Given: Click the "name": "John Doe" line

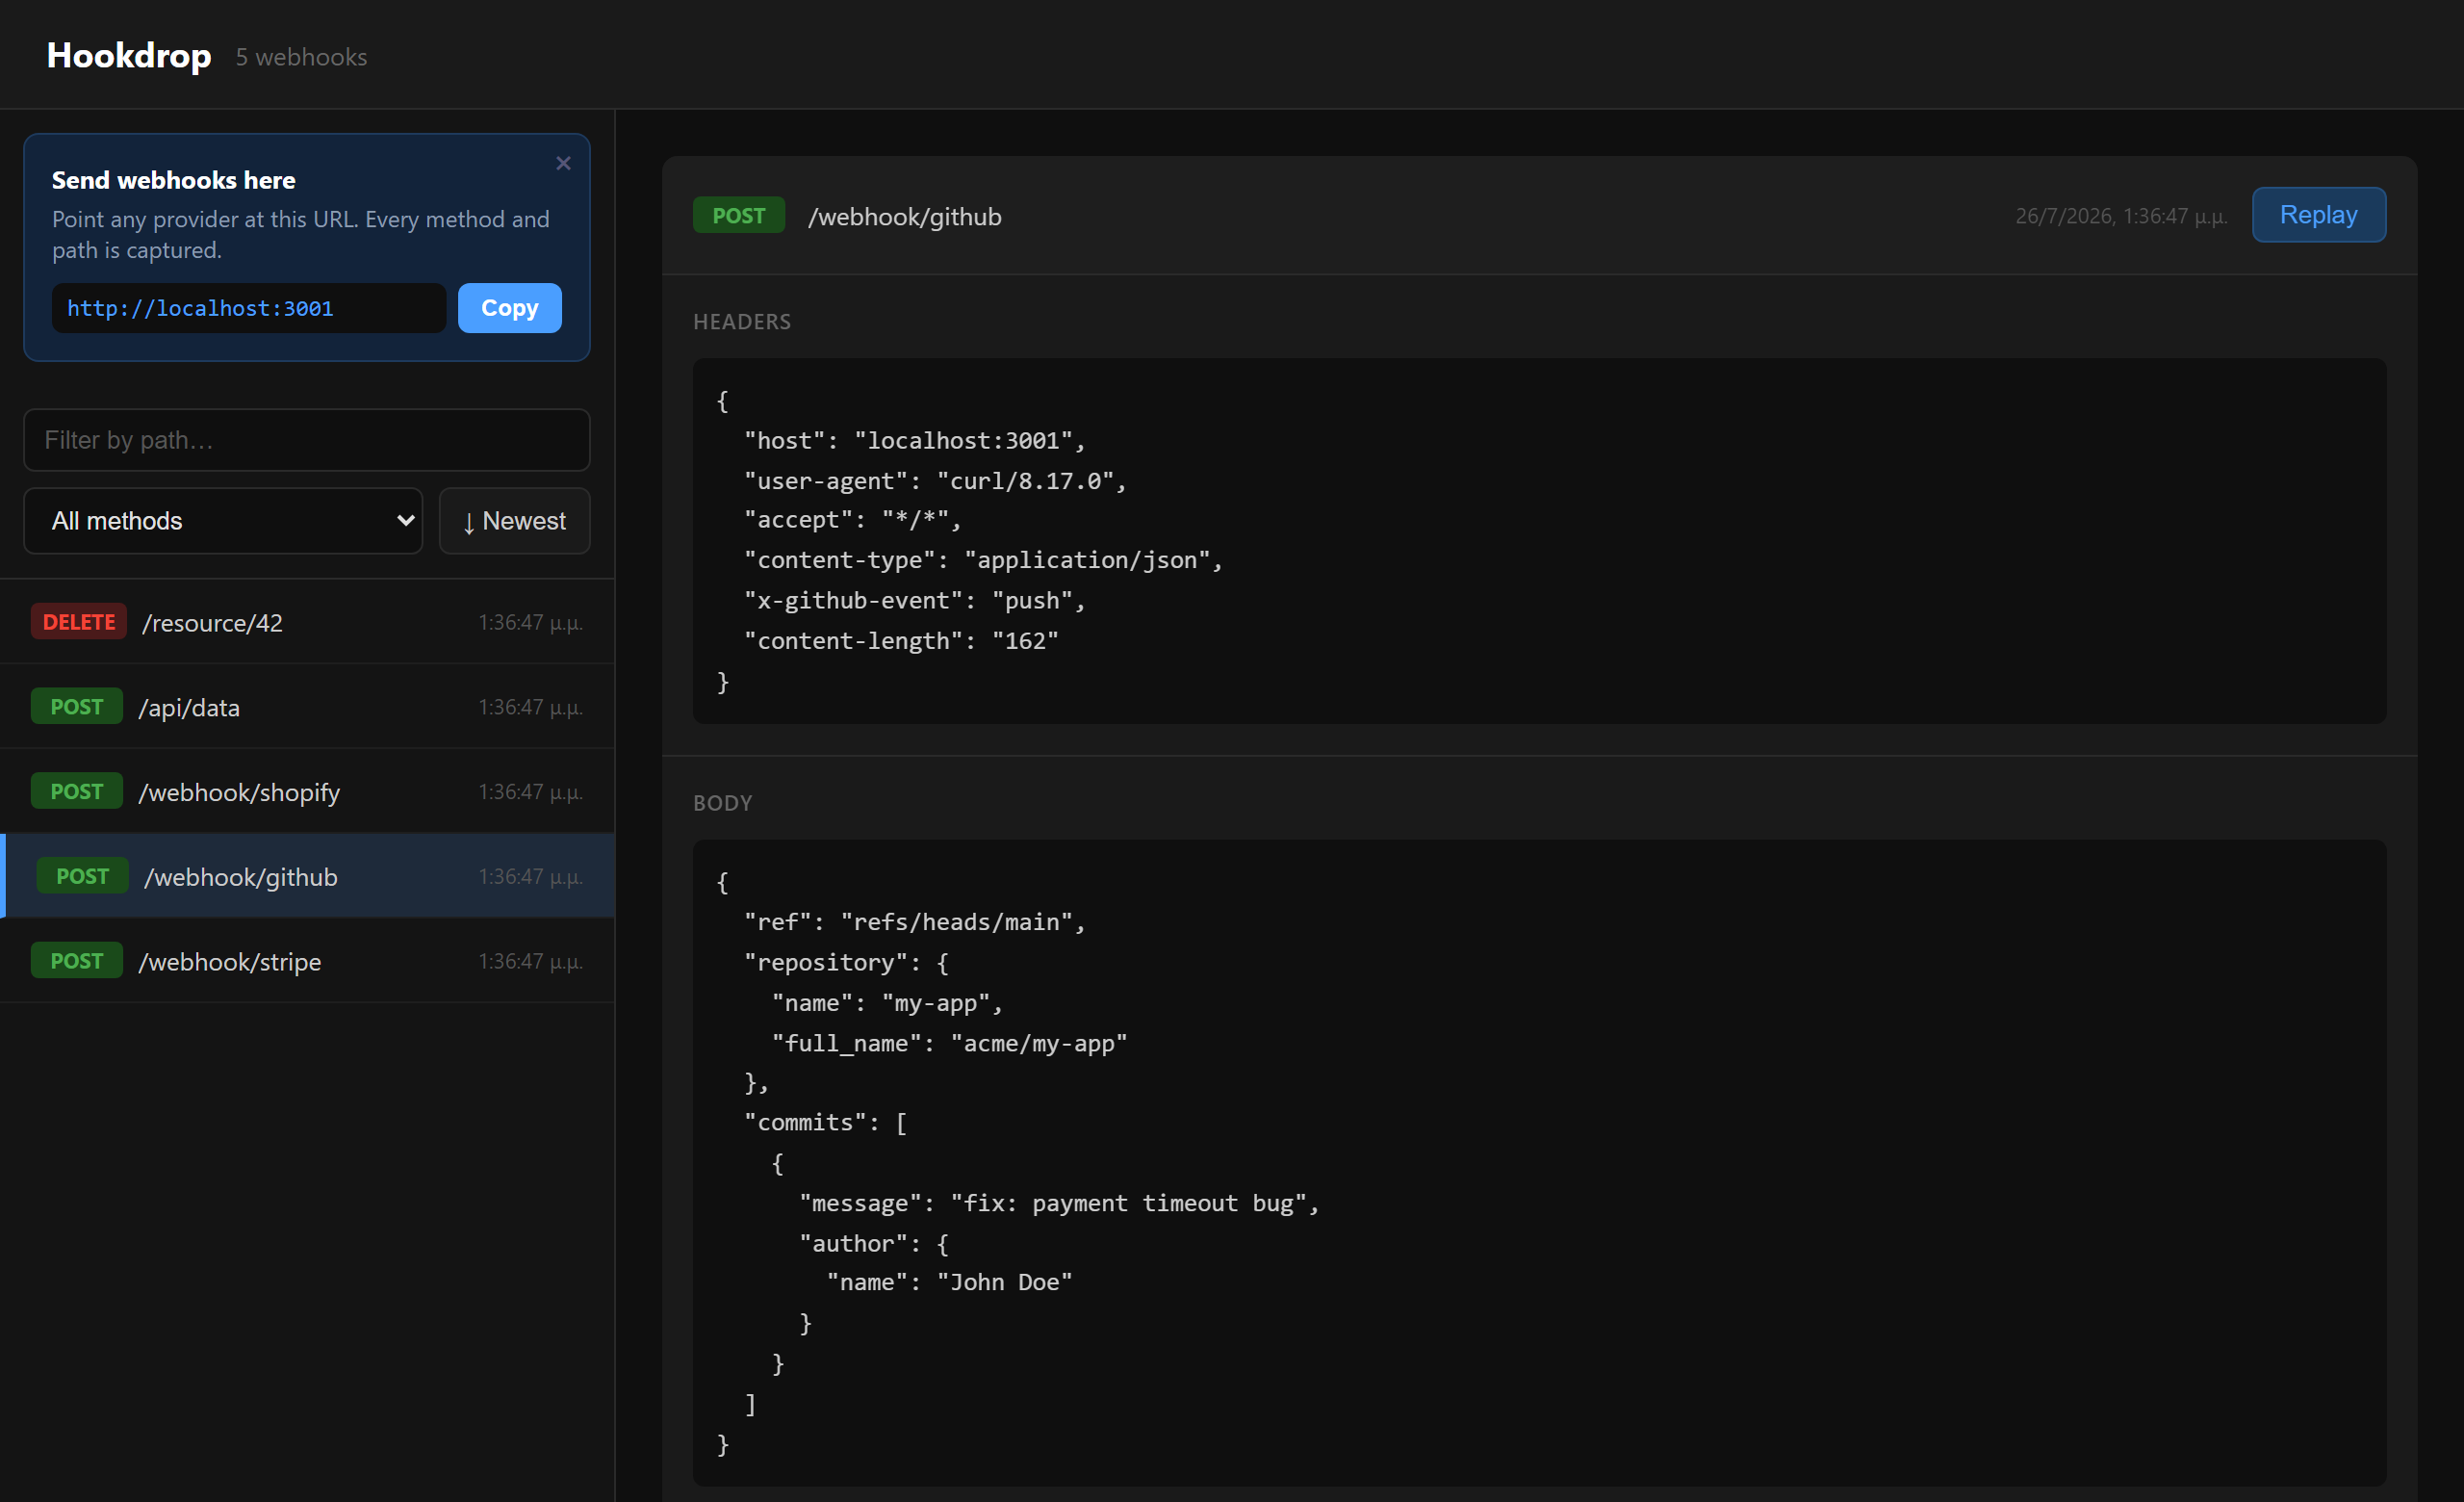Looking at the screenshot, I should point(949,1282).
